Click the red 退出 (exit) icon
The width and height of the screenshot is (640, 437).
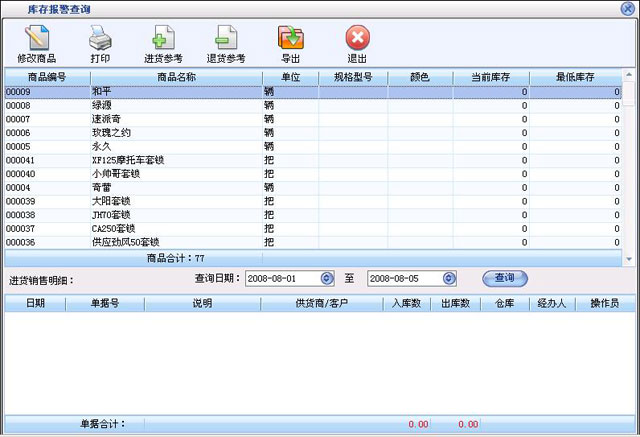[356, 40]
